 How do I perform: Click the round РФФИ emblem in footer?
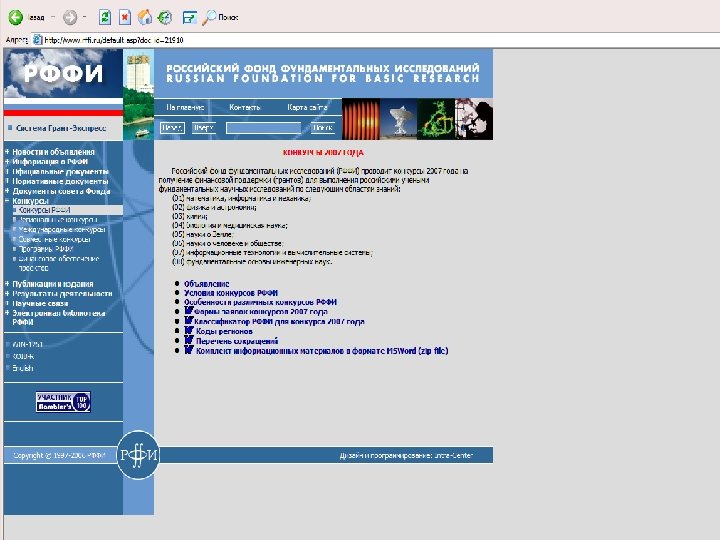coord(138,455)
